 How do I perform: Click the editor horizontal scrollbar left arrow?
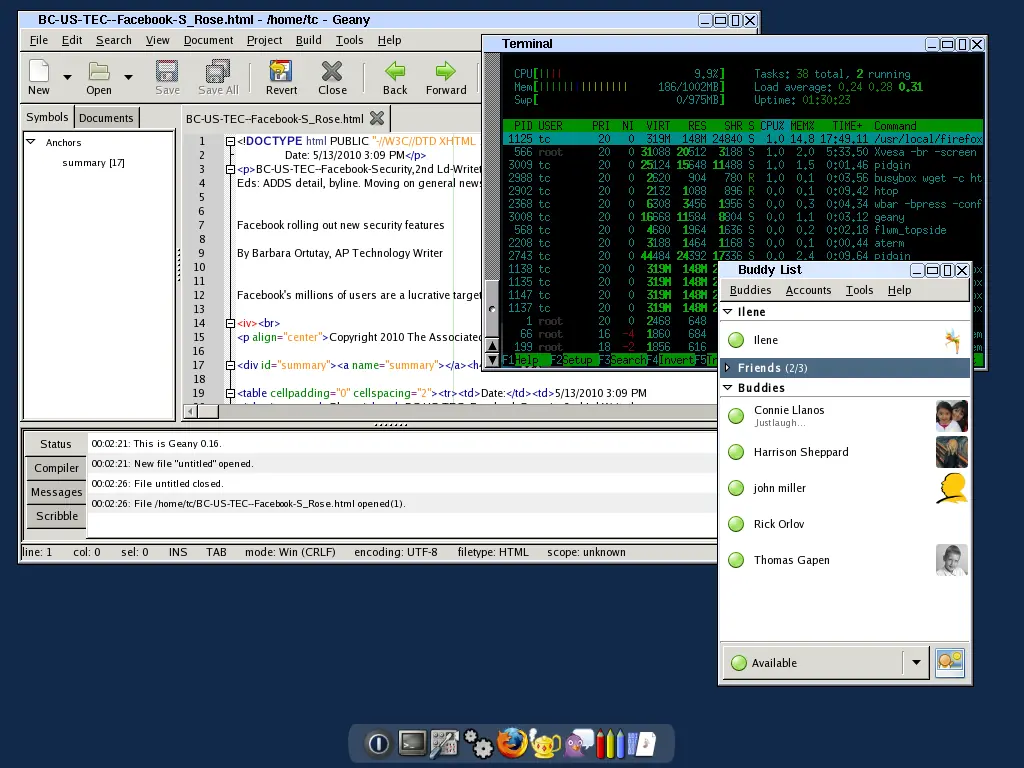click(x=191, y=411)
